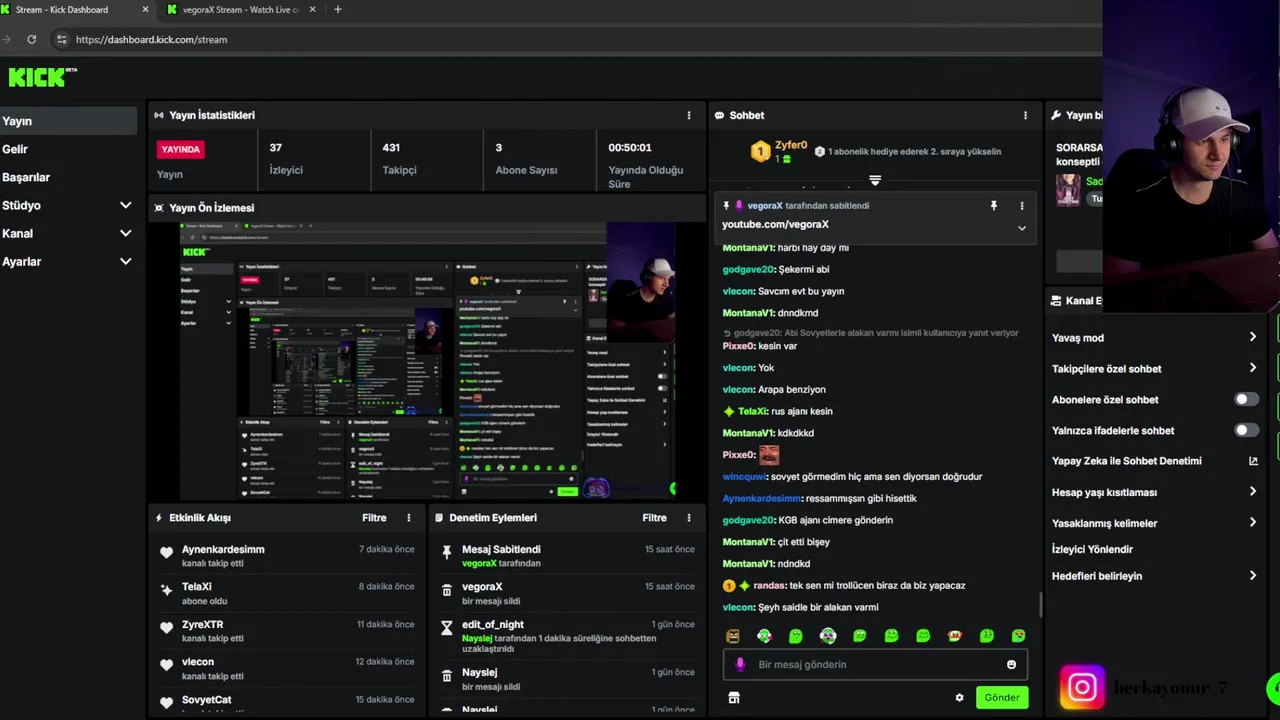Click the Gönder send button
Image resolution: width=1280 pixels, height=720 pixels.
1001,698
